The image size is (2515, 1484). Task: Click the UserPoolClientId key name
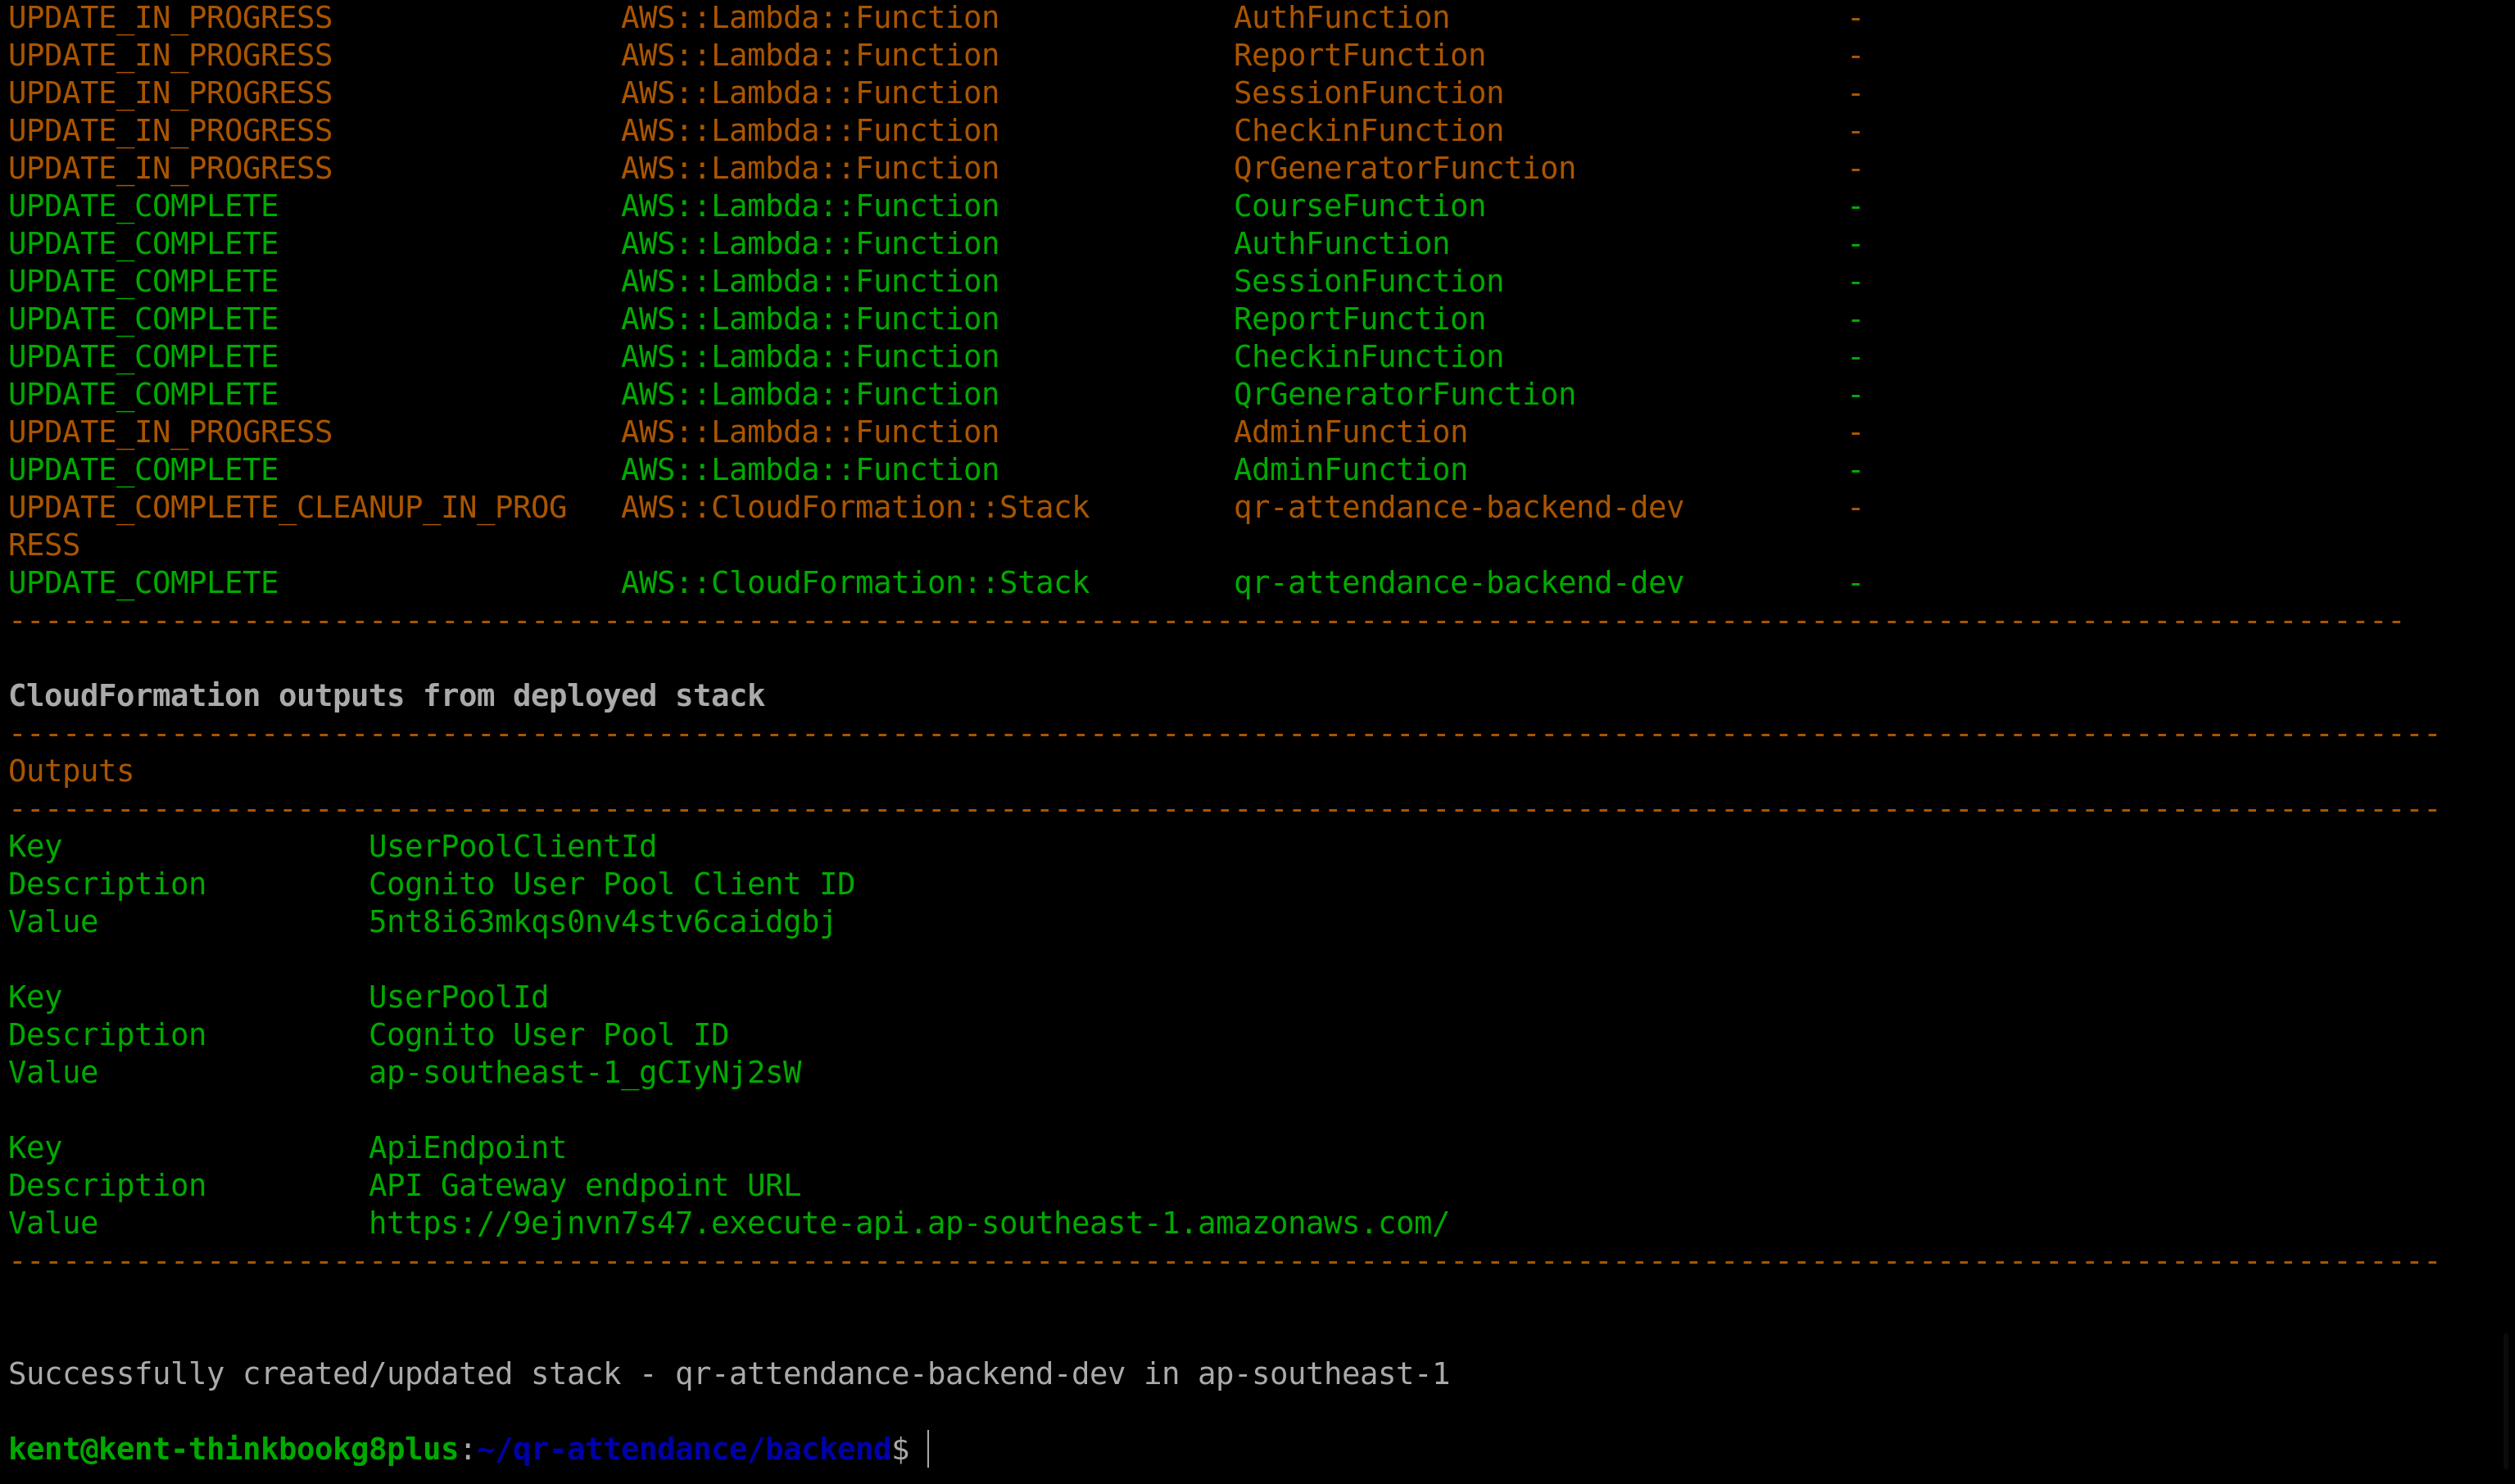coord(512,847)
